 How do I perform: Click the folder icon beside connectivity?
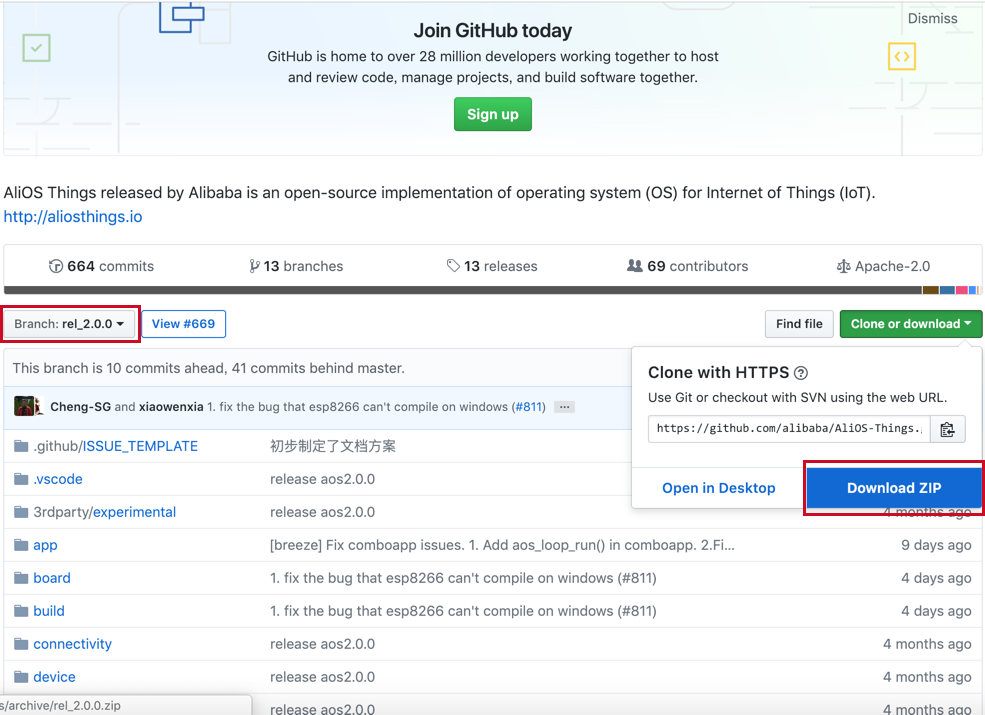[21, 644]
